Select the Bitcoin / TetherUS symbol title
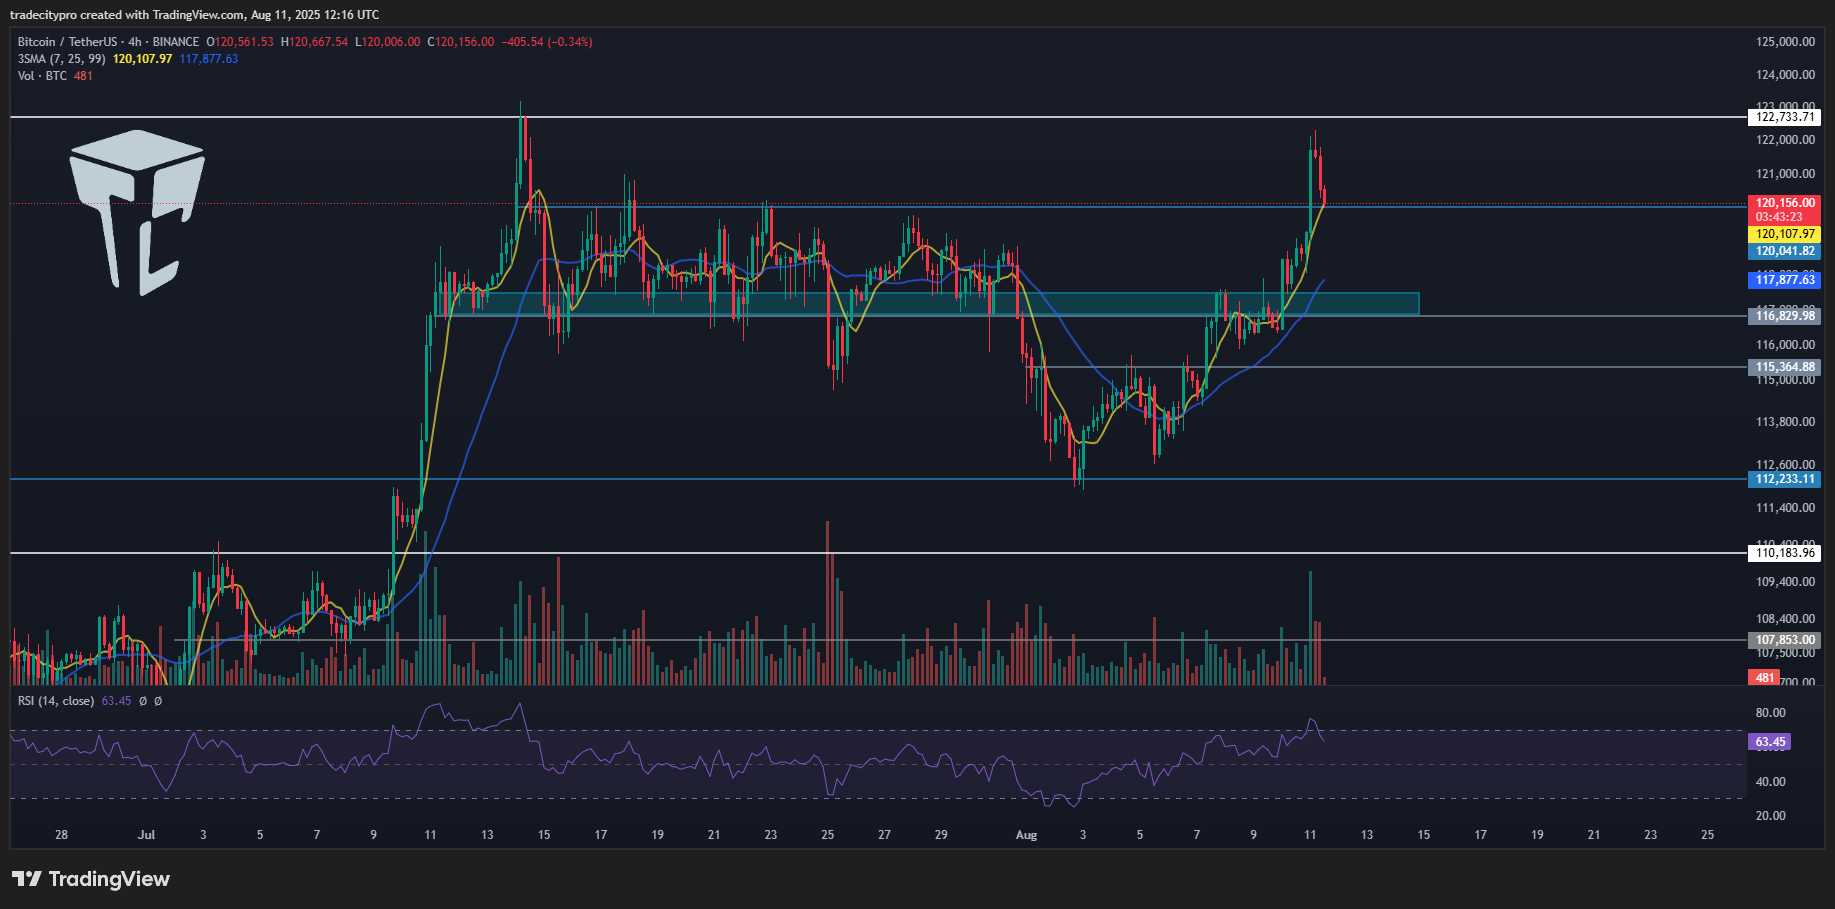The width and height of the screenshot is (1835, 909). point(66,42)
